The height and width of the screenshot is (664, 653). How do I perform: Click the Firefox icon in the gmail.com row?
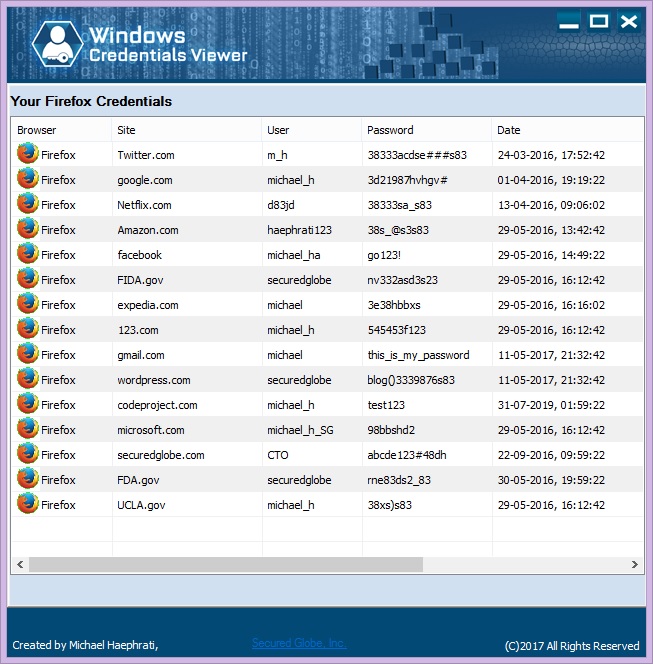(x=28, y=353)
